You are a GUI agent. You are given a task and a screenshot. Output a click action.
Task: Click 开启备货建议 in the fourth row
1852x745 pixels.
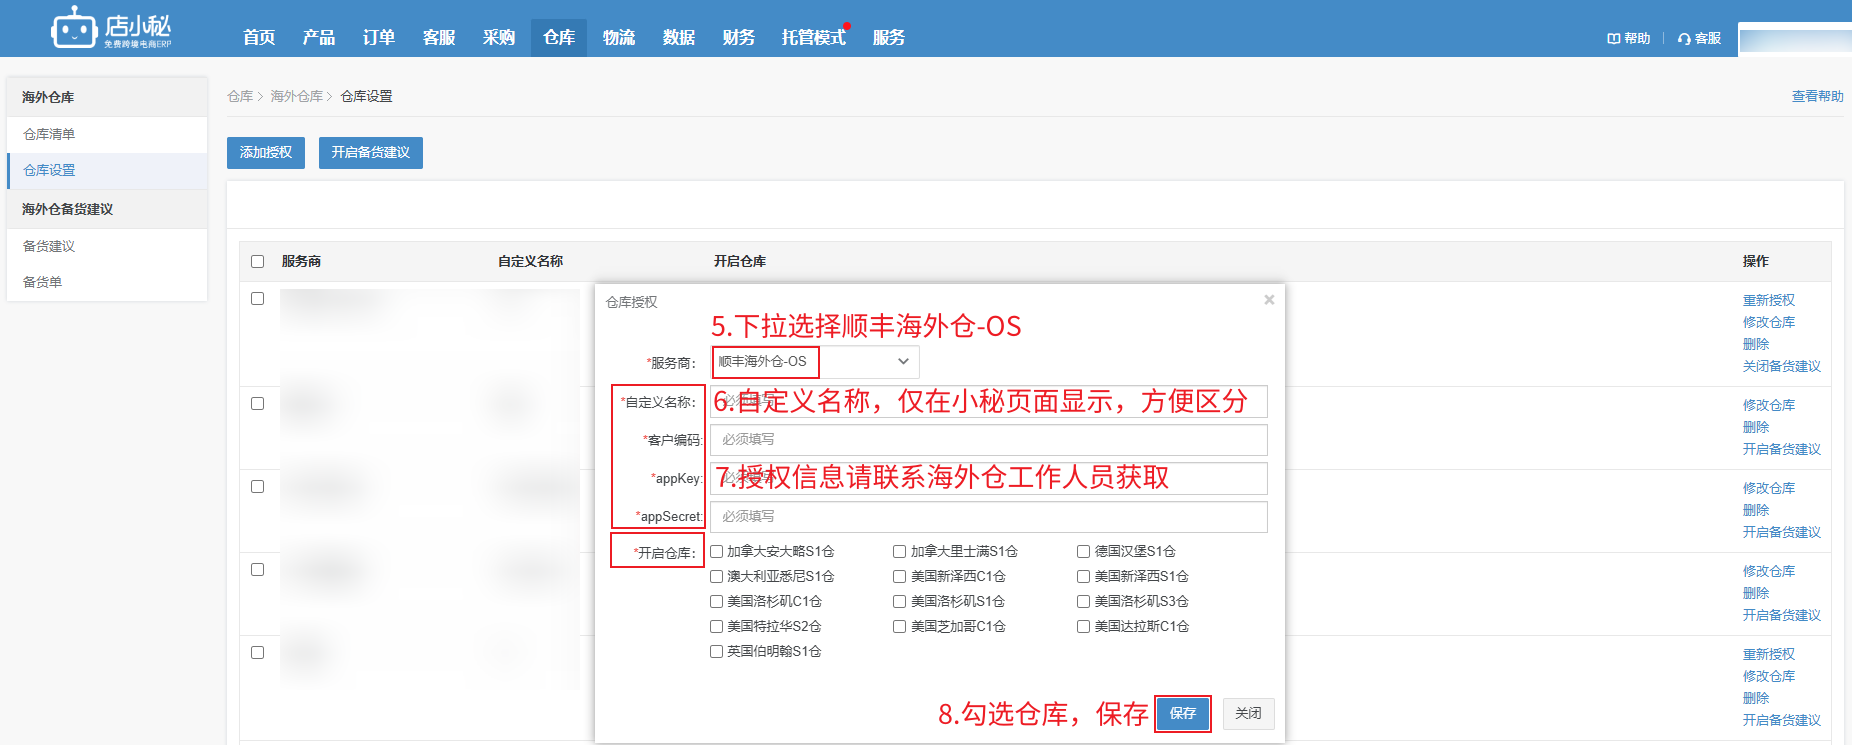click(x=1782, y=615)
